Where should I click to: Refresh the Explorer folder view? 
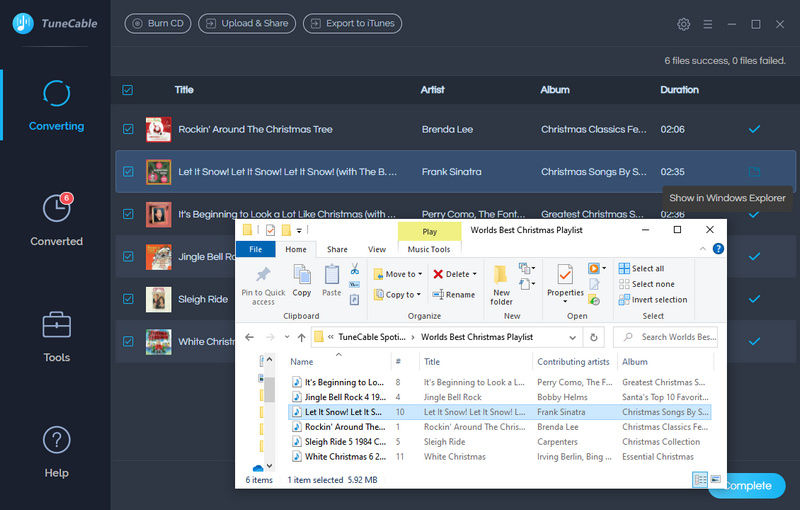(593, 337)
